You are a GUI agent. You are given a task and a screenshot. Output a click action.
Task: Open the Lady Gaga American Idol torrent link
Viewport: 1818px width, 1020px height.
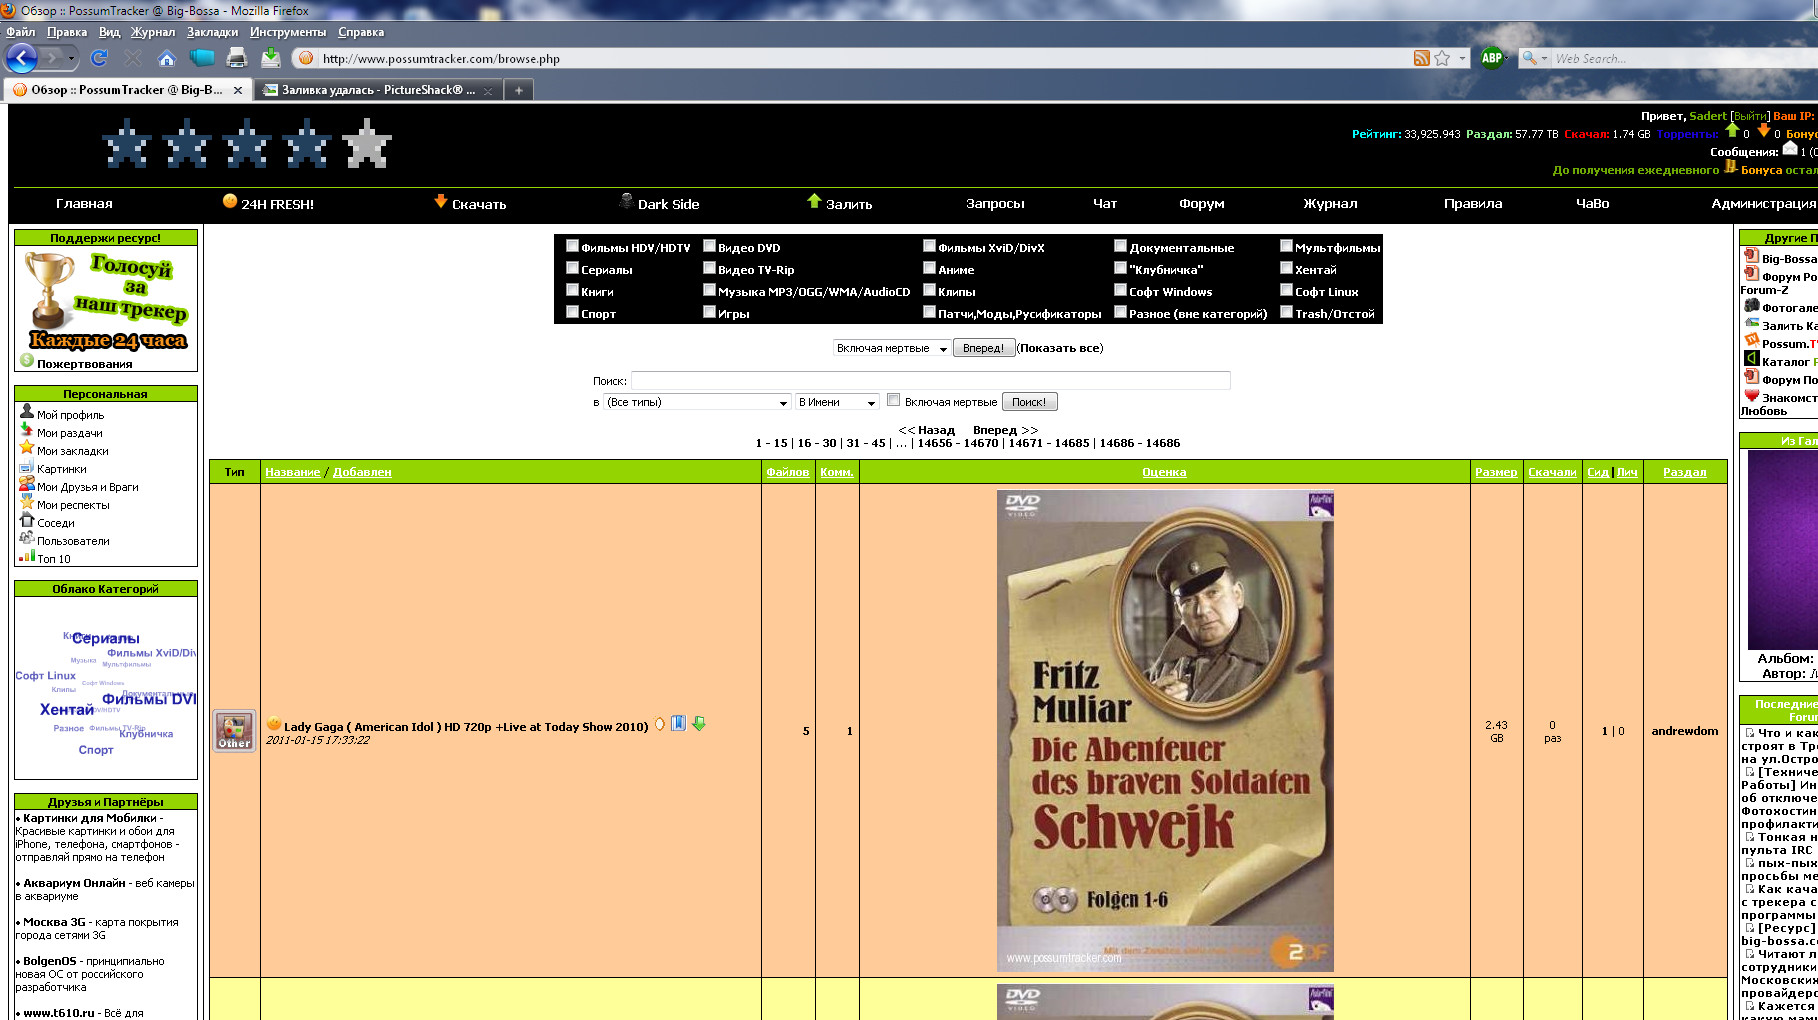point(466,727)
